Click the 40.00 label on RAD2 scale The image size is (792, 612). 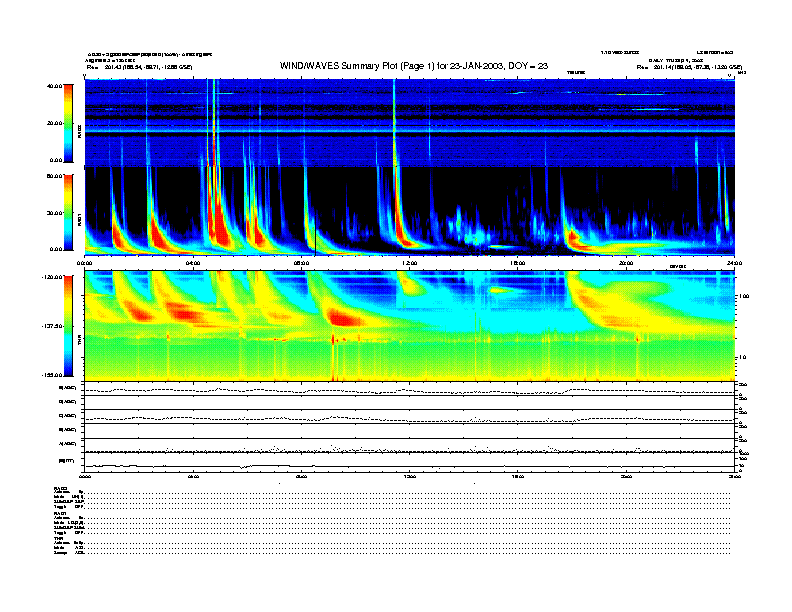(x=54, y=86)
